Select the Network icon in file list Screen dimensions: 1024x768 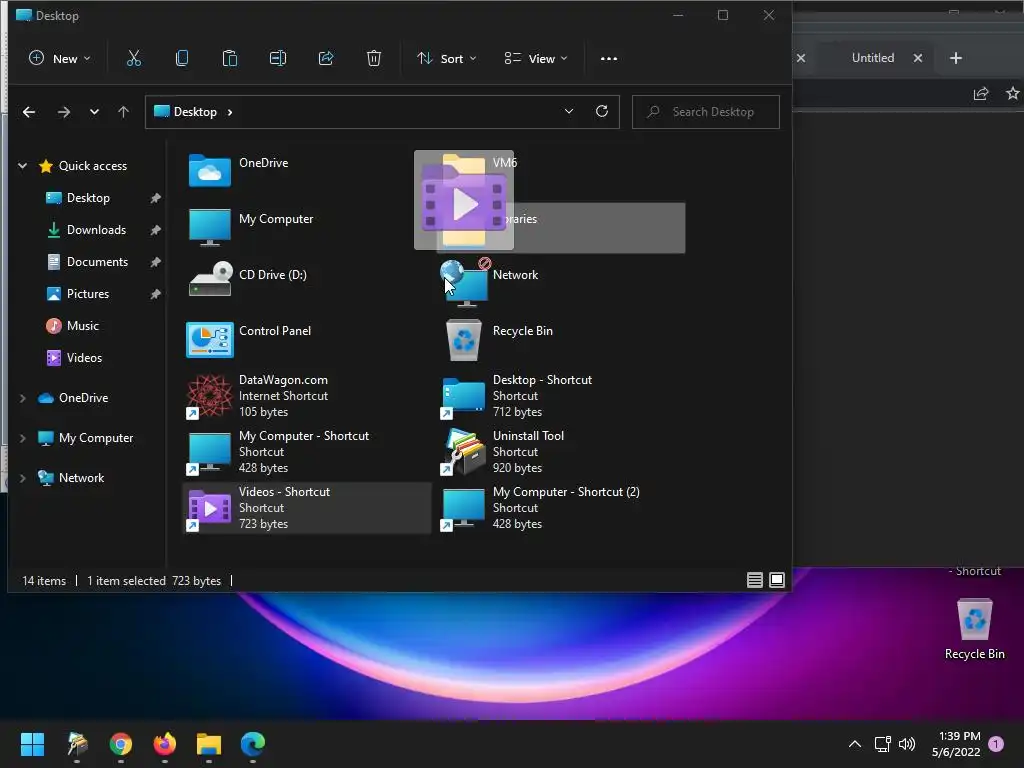(464, 283)
